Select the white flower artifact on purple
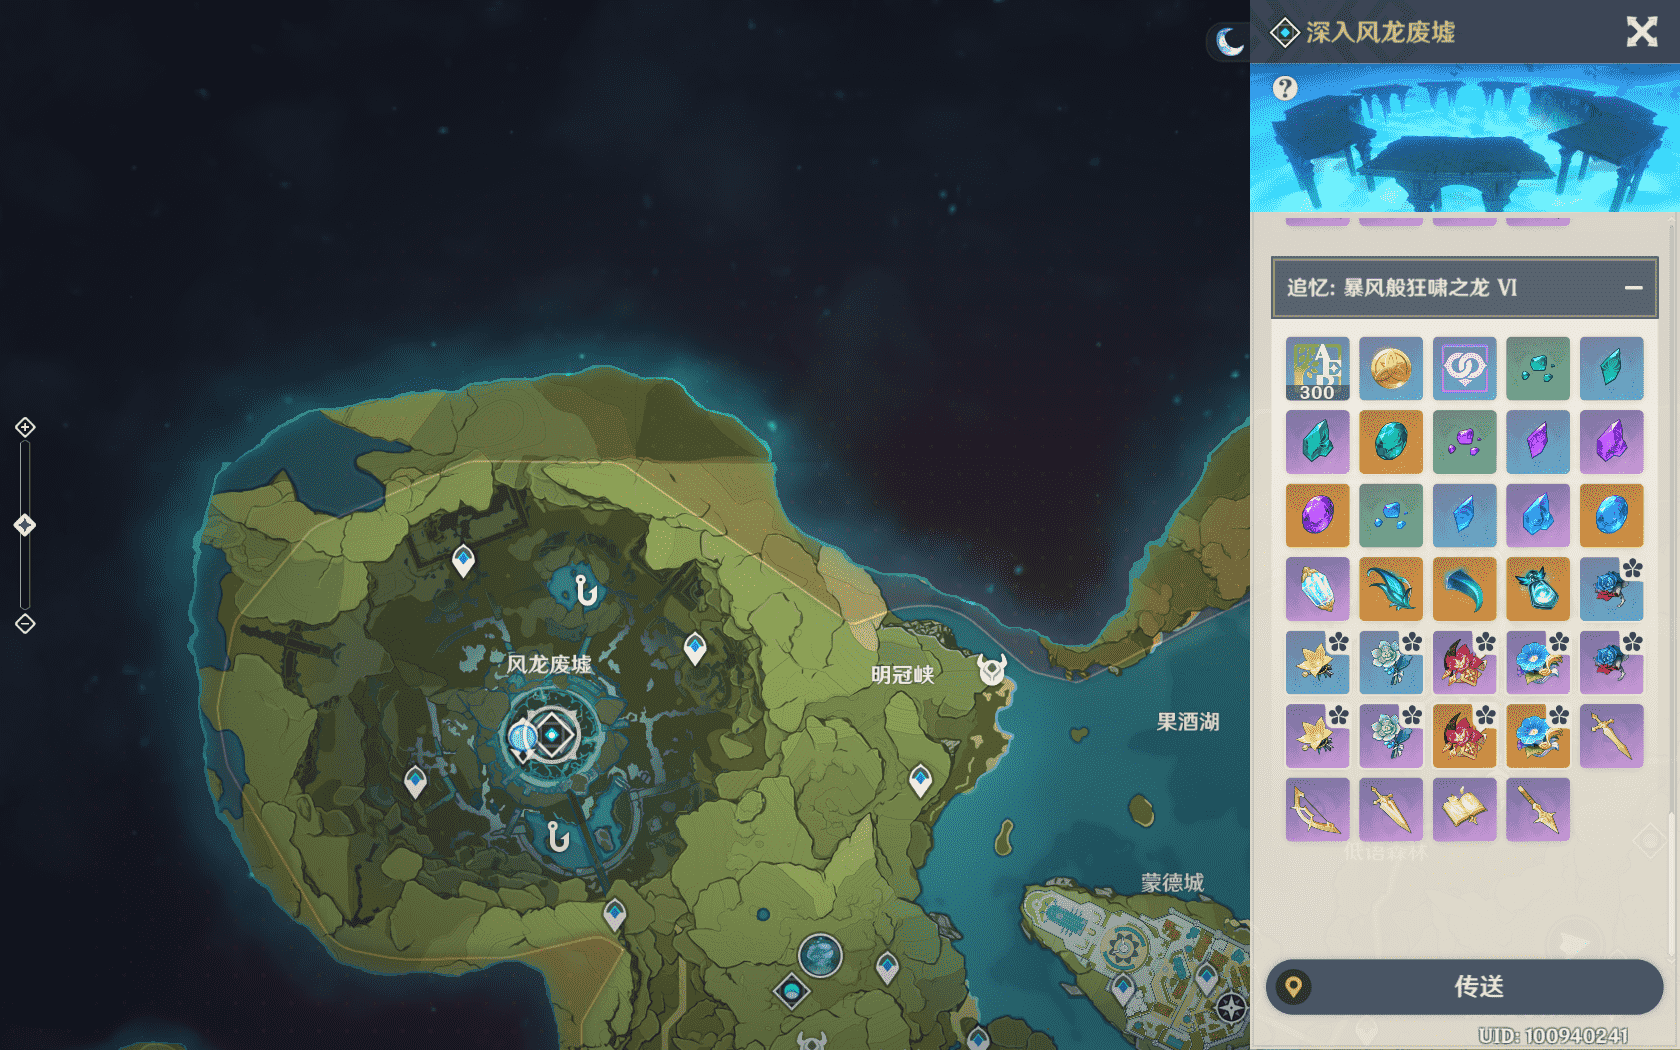The height and width of the screenshot is (1050, 1680). (1391, 736)
